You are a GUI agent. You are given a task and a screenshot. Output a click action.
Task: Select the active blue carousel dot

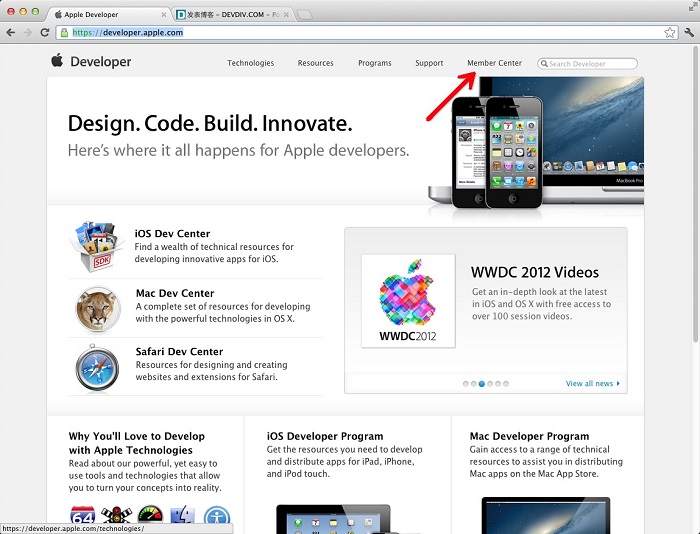pos(482,384)
